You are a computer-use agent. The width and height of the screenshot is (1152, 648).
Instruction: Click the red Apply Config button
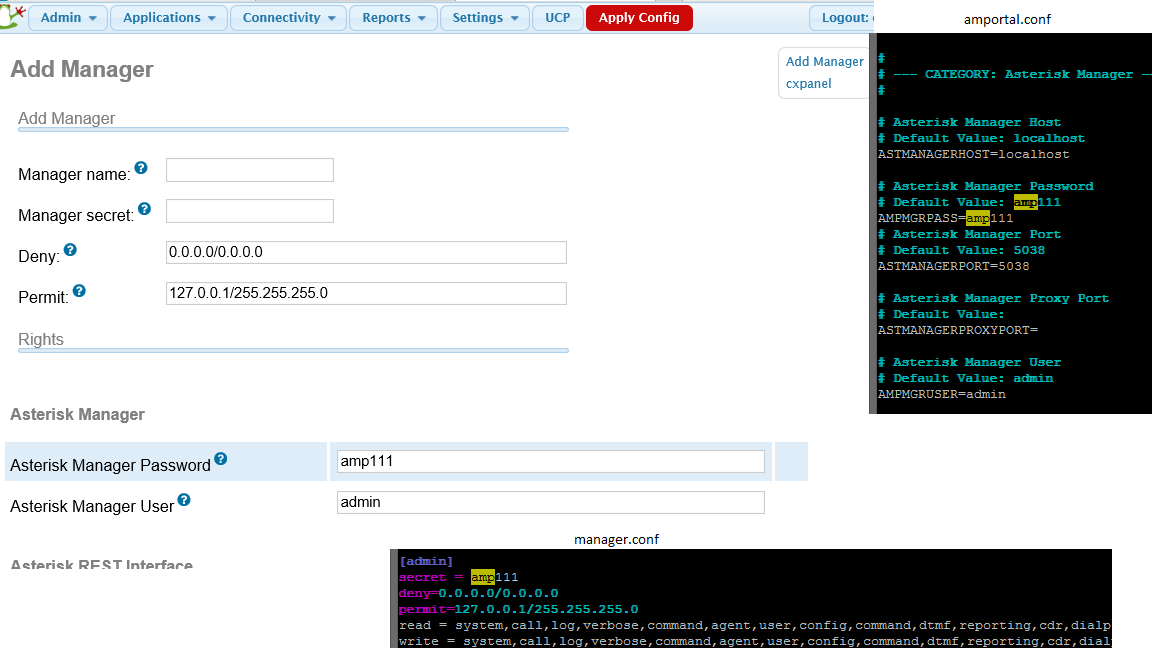click(x=639, y=18)
